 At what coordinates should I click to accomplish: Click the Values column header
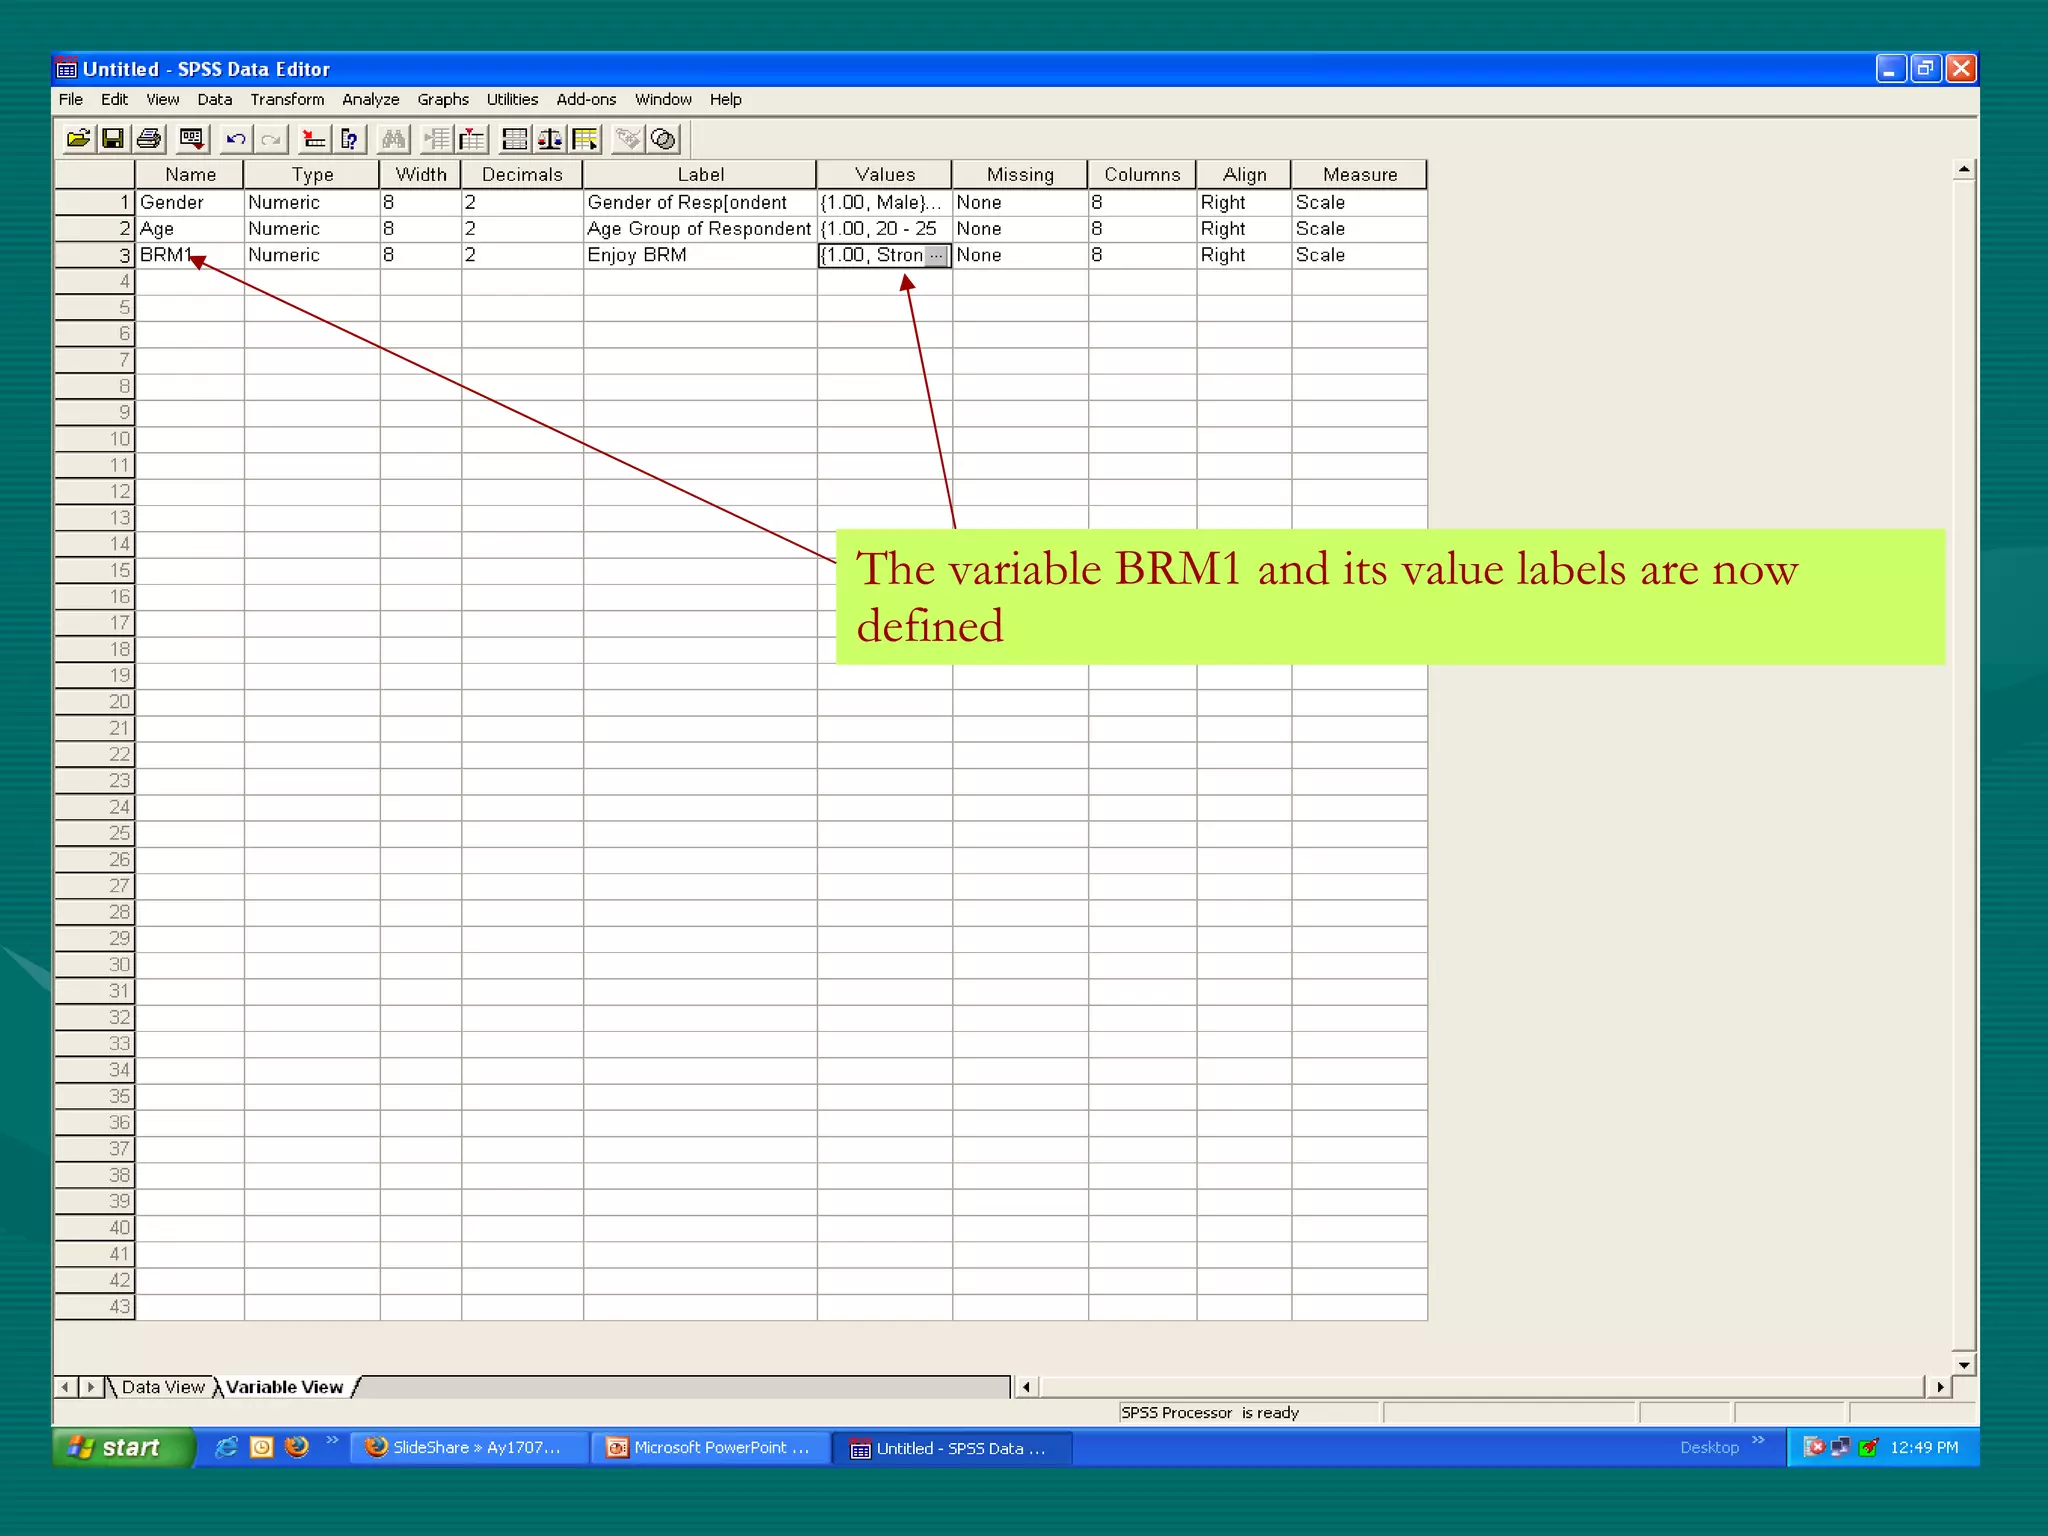(884, 174)
